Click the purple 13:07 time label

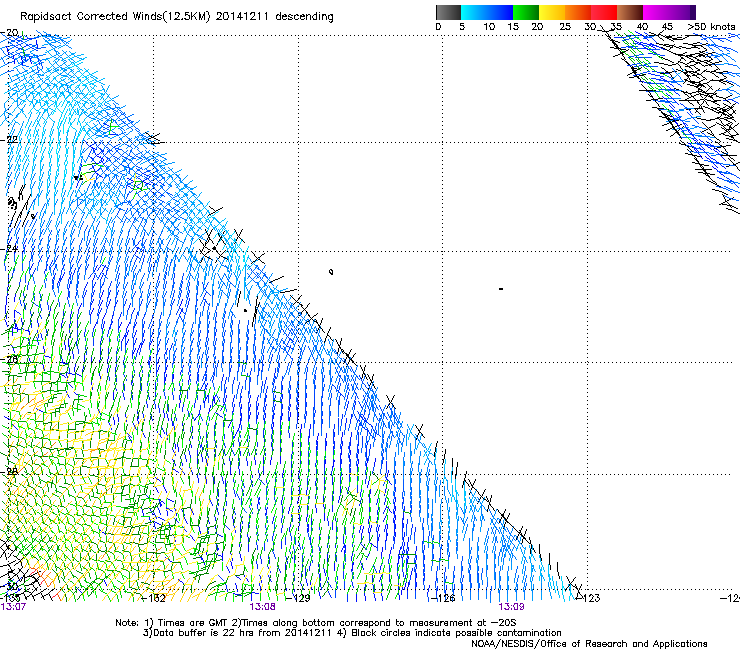pos(13,607)
